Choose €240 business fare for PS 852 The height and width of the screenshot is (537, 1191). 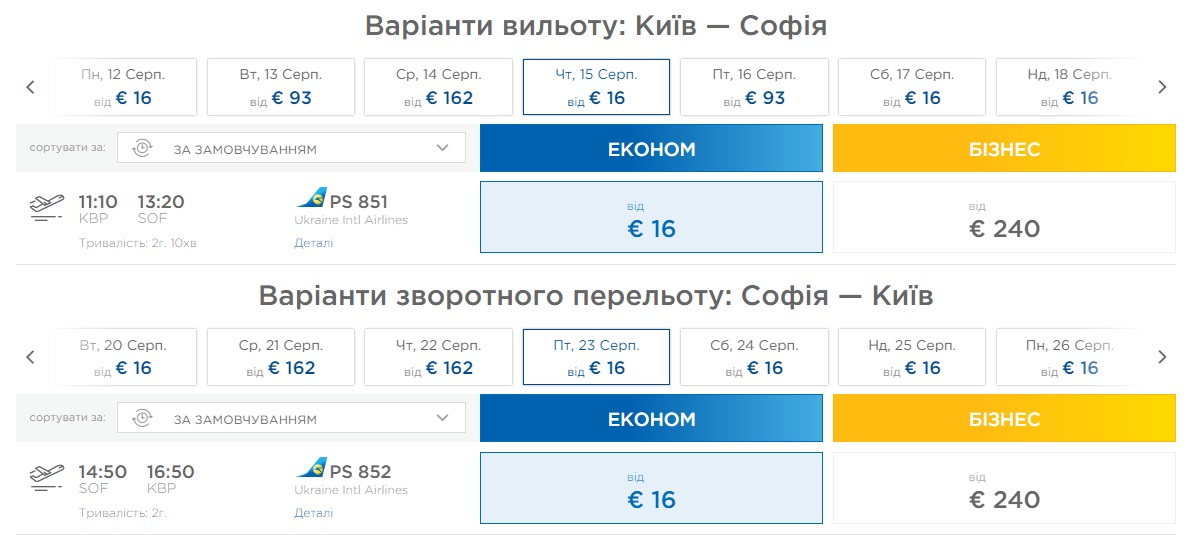pyautogui.click(x=1004, y=487)
